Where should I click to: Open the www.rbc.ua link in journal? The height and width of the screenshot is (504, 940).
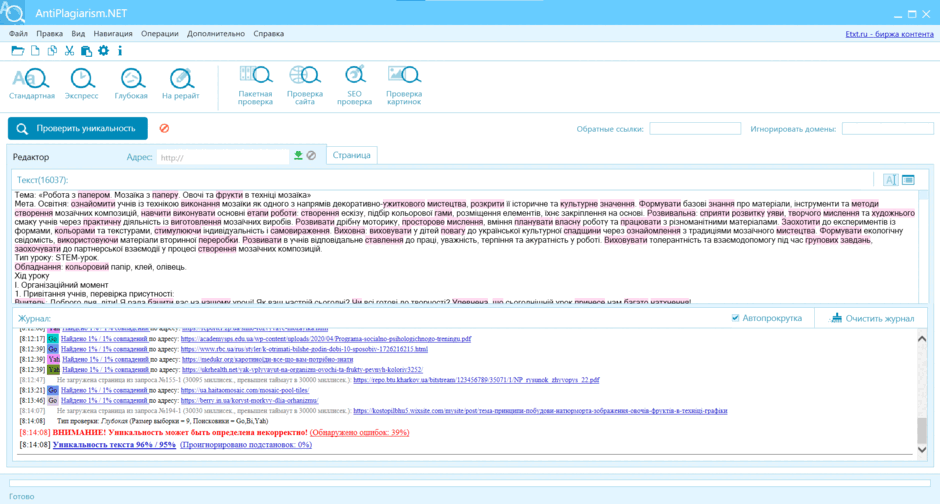(x=304, y=349)
